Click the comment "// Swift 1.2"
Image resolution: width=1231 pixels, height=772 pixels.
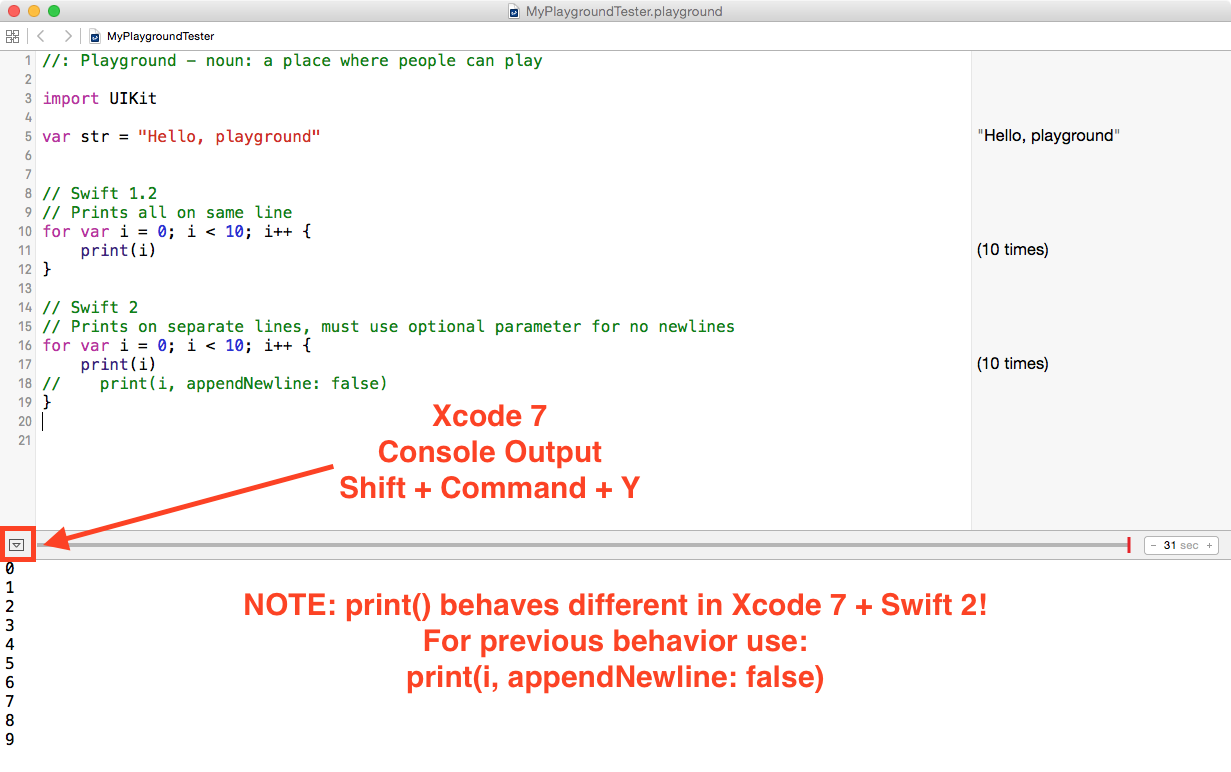[100, 193]
